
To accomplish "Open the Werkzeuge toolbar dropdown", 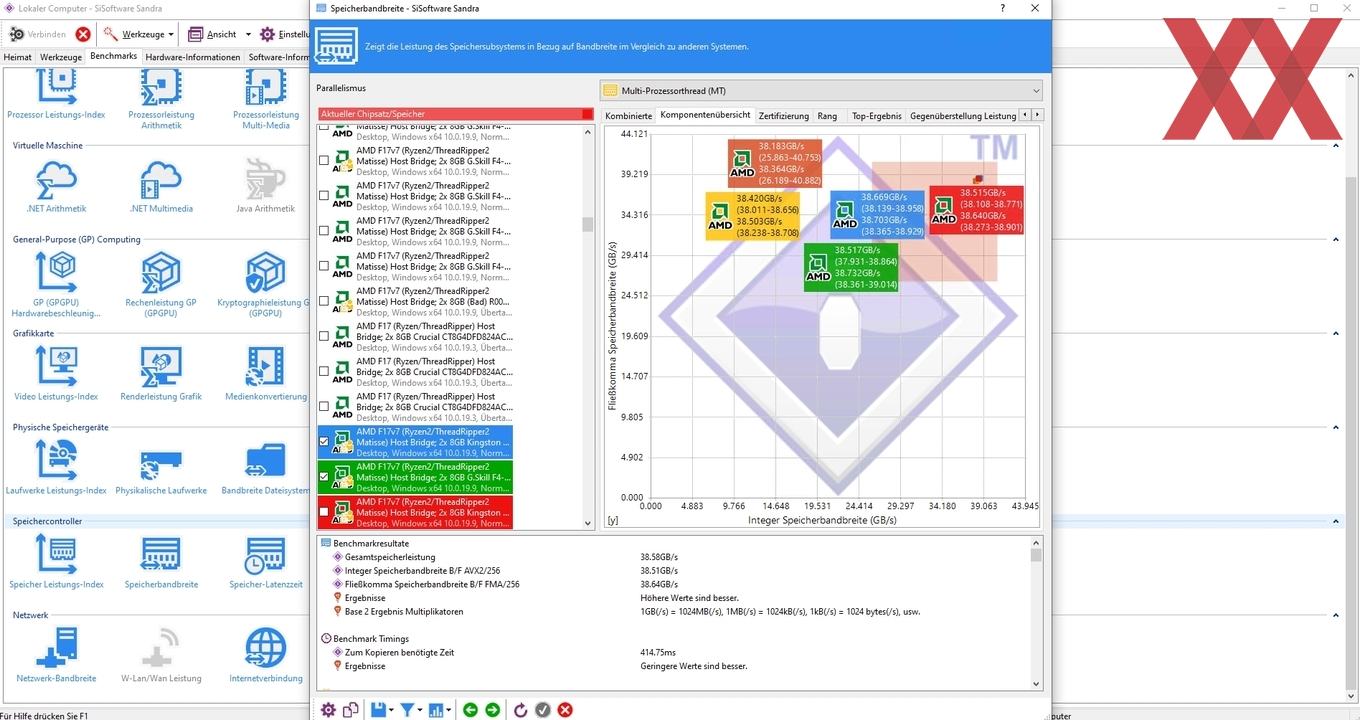I will pos(171,34).
